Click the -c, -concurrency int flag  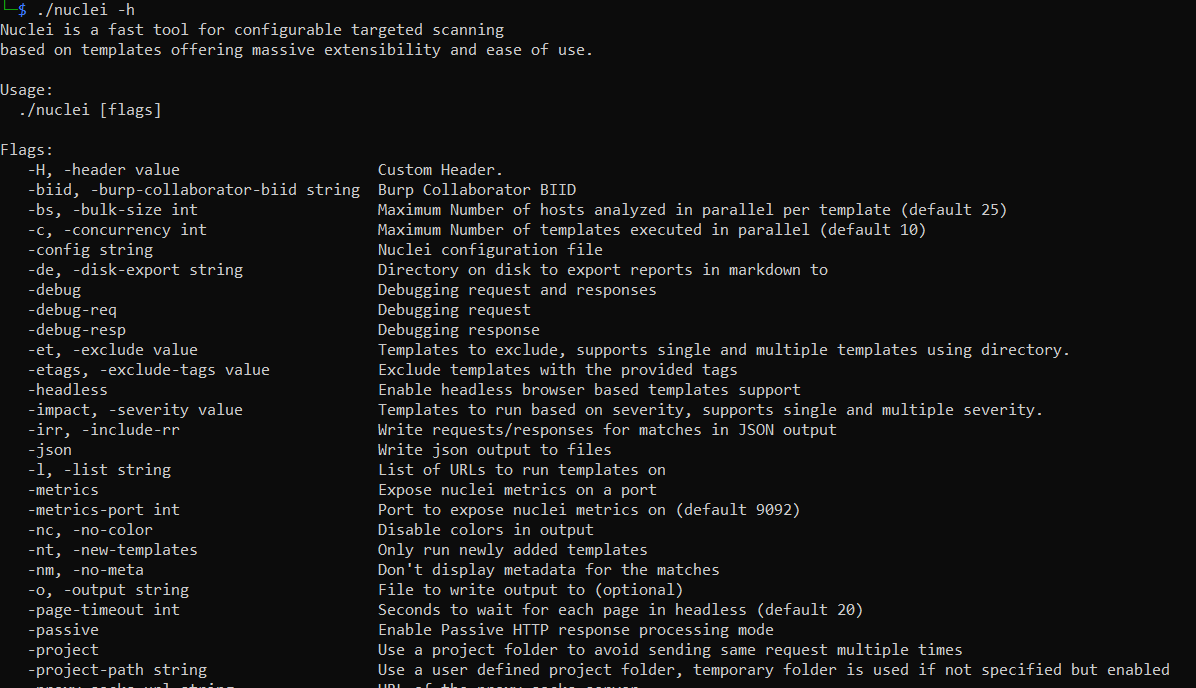tap(117, 230)
